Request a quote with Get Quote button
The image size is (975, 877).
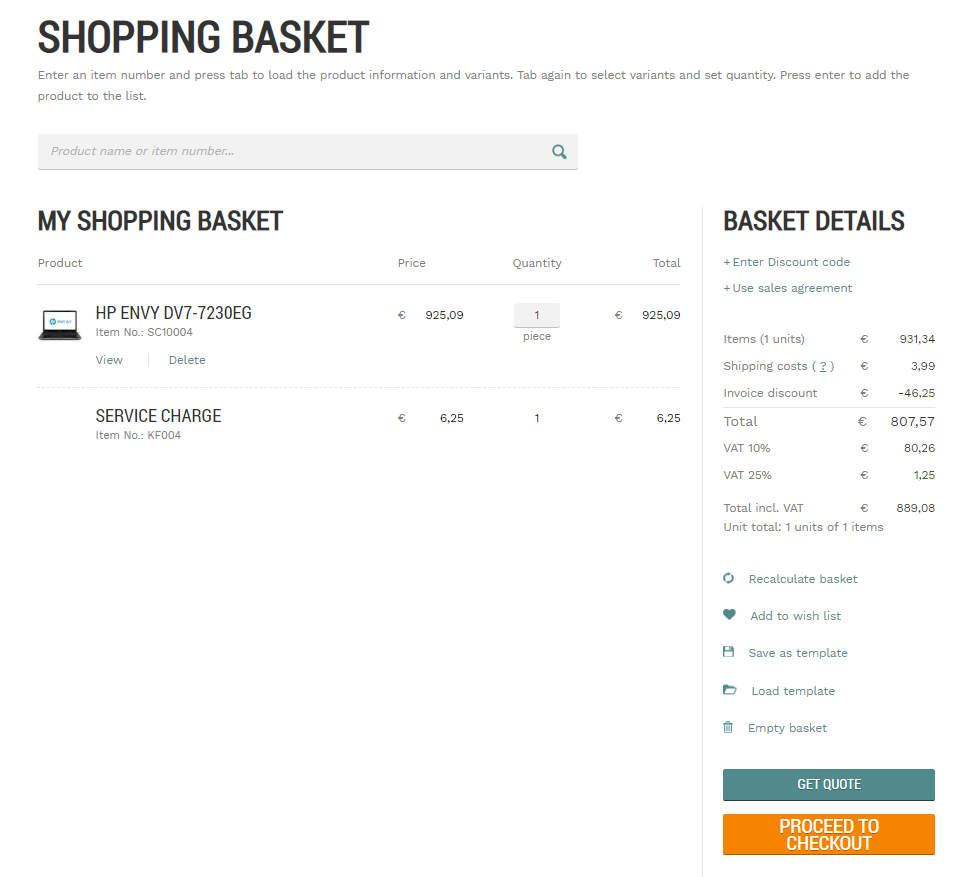pyautogui.click(x=829, y=785)
